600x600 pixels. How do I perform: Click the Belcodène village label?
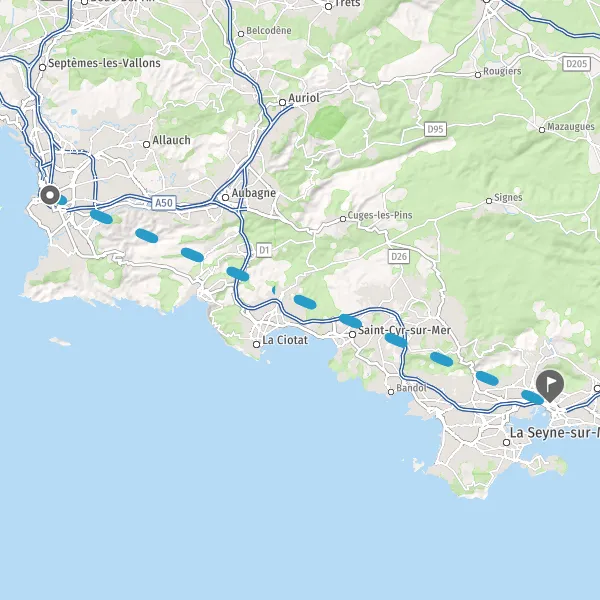[x=269, y=31]
